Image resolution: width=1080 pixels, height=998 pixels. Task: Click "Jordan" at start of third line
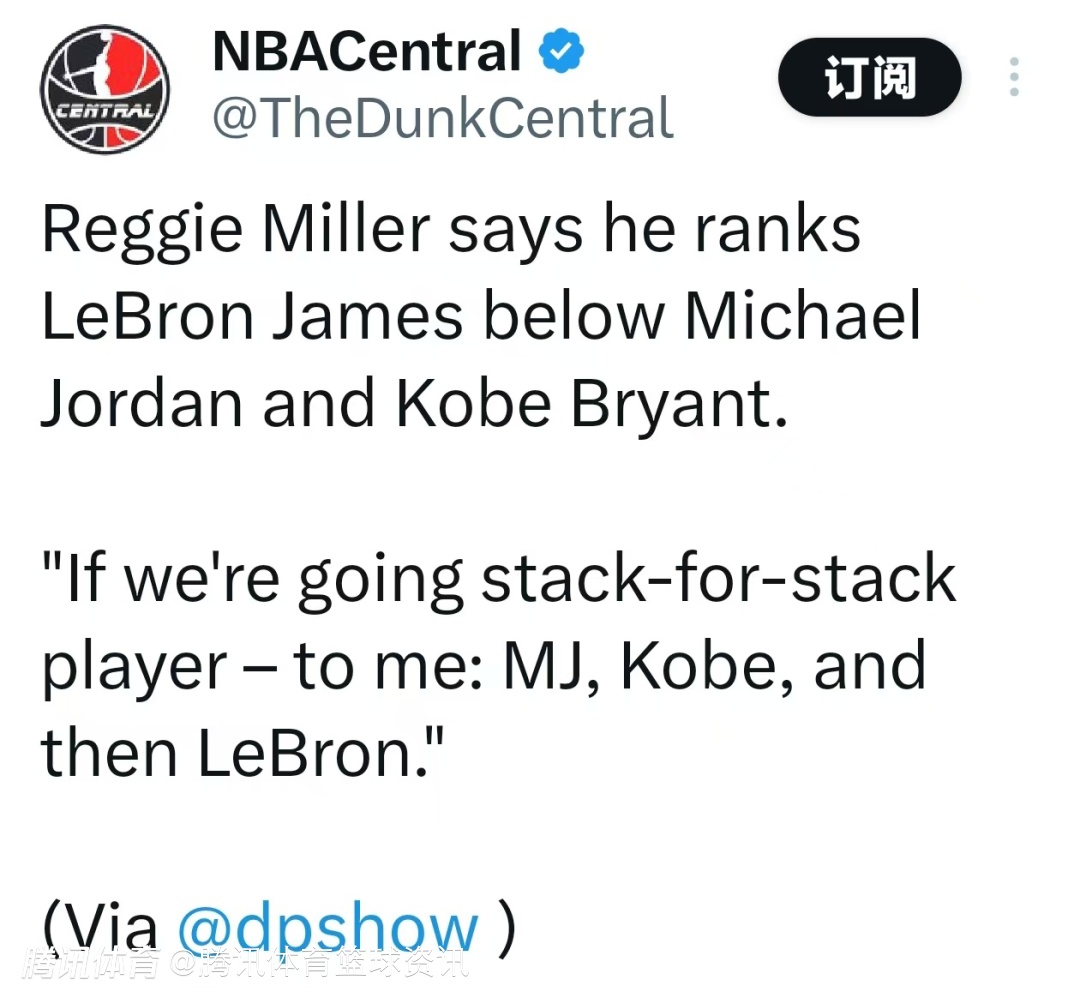[x=142, y=402]
